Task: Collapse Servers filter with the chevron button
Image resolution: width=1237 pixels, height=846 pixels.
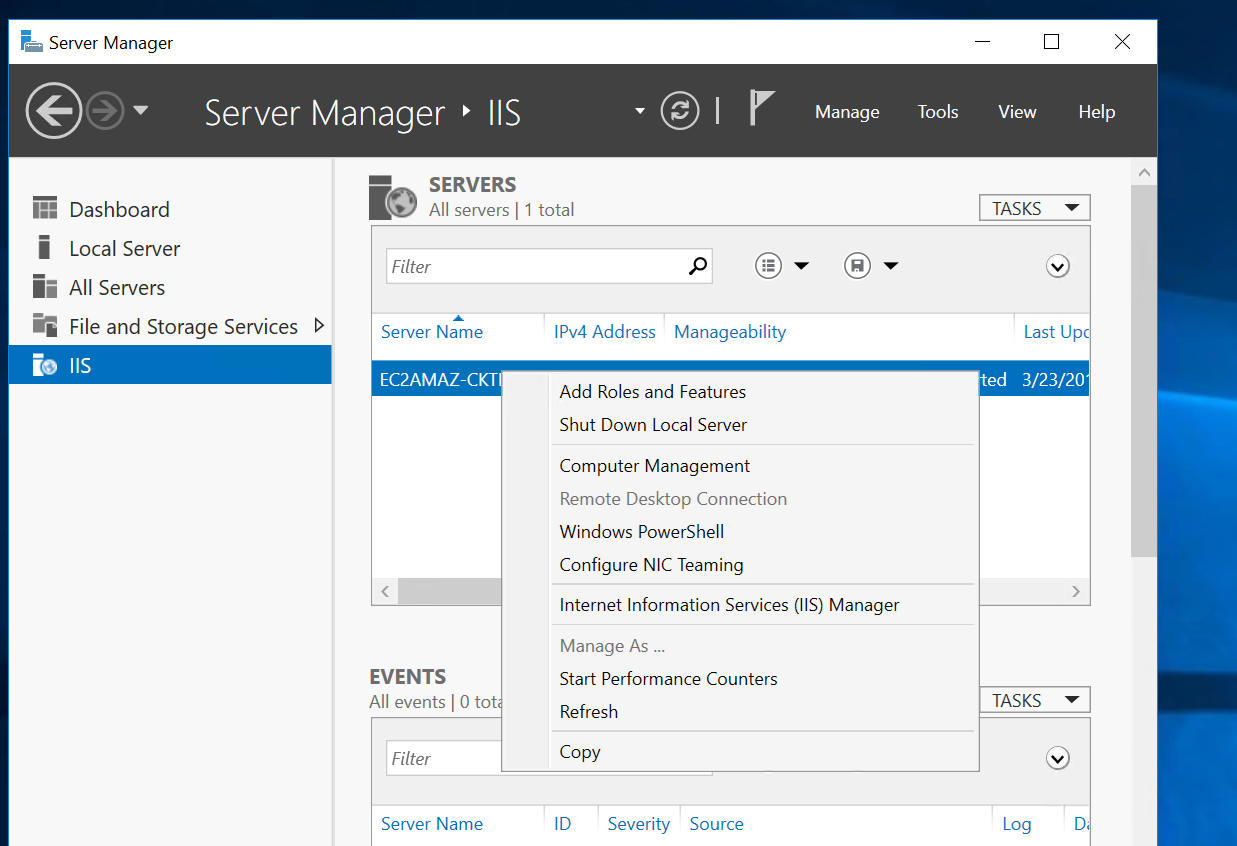Action: pos(1058,266)
